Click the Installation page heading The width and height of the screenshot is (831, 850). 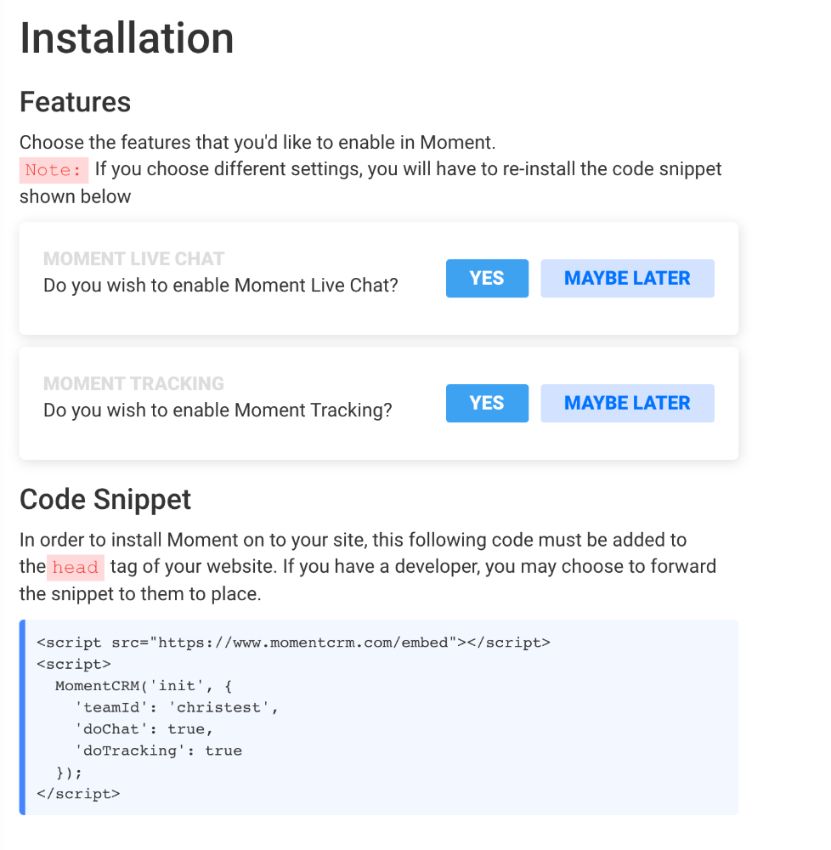point(126,38)
